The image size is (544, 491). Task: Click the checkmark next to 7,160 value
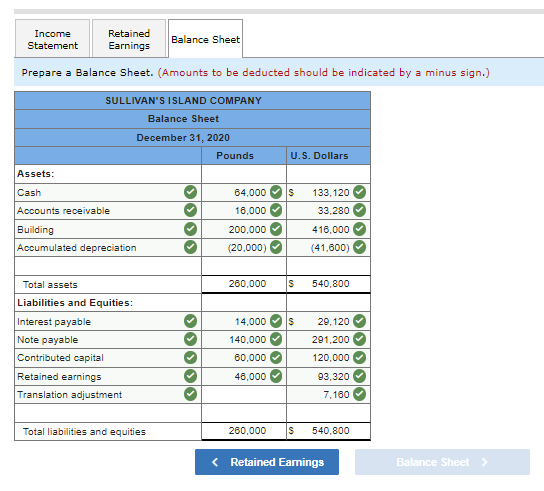click(359, 394)
